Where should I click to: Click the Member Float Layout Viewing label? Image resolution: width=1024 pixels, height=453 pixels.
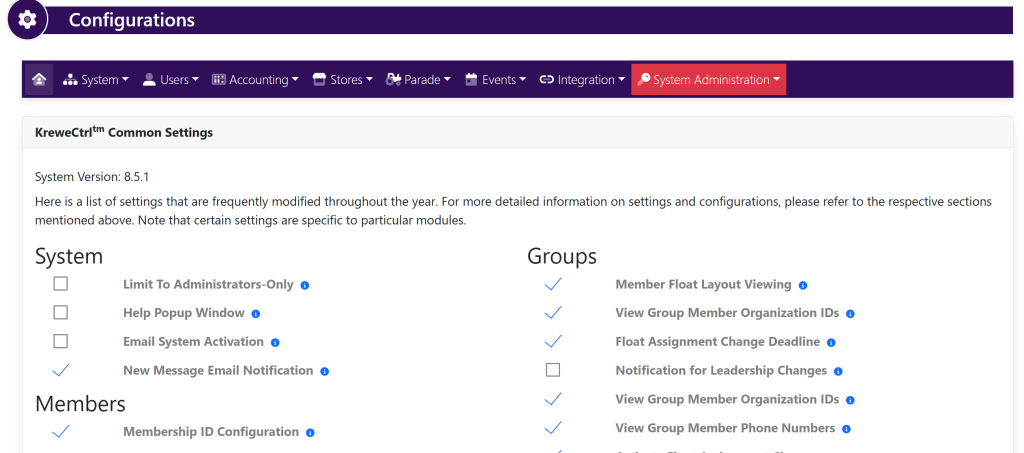pos(703,285)
